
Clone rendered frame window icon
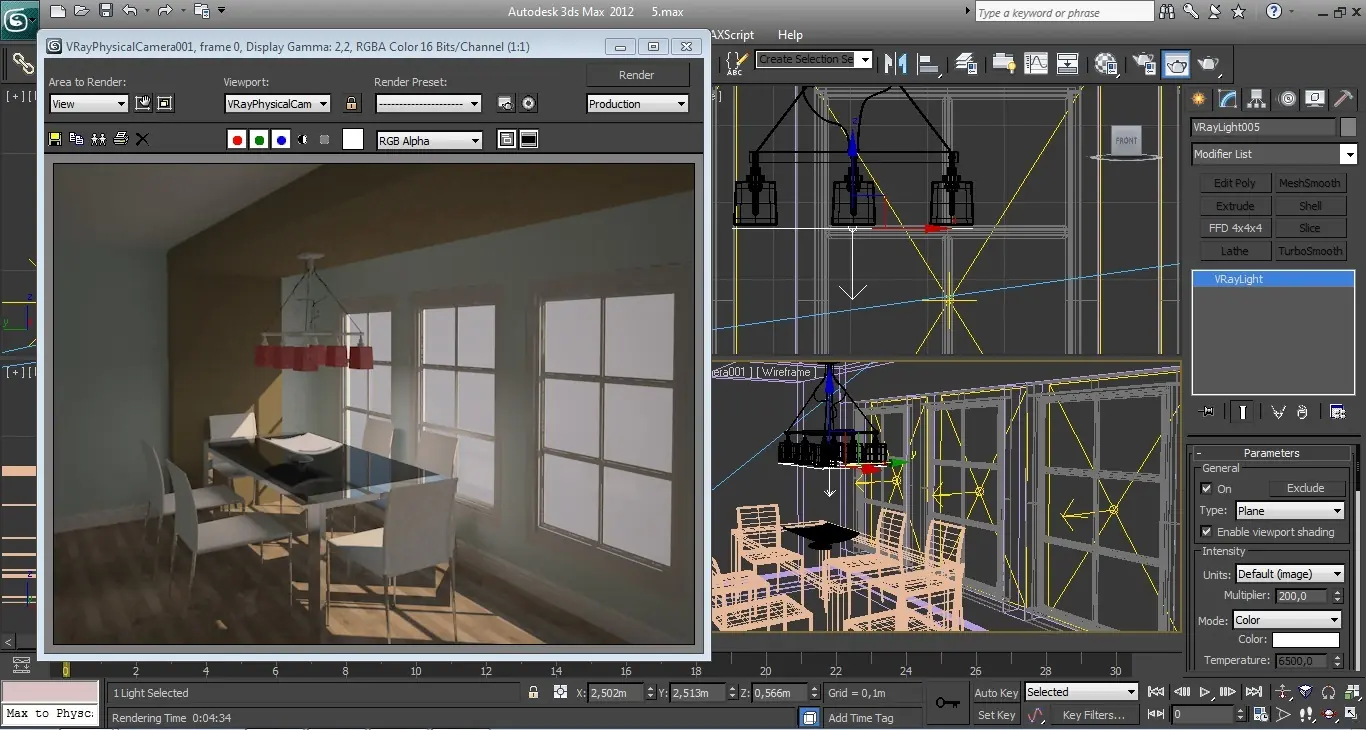[99, 139]
